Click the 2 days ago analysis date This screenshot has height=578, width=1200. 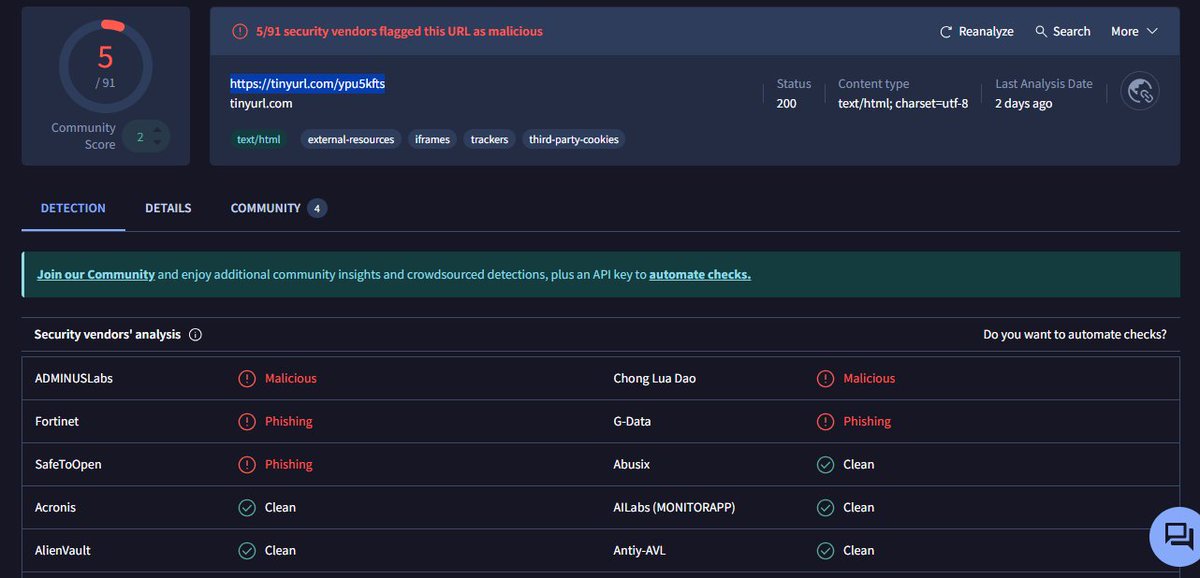click(x=1023, y=103)
